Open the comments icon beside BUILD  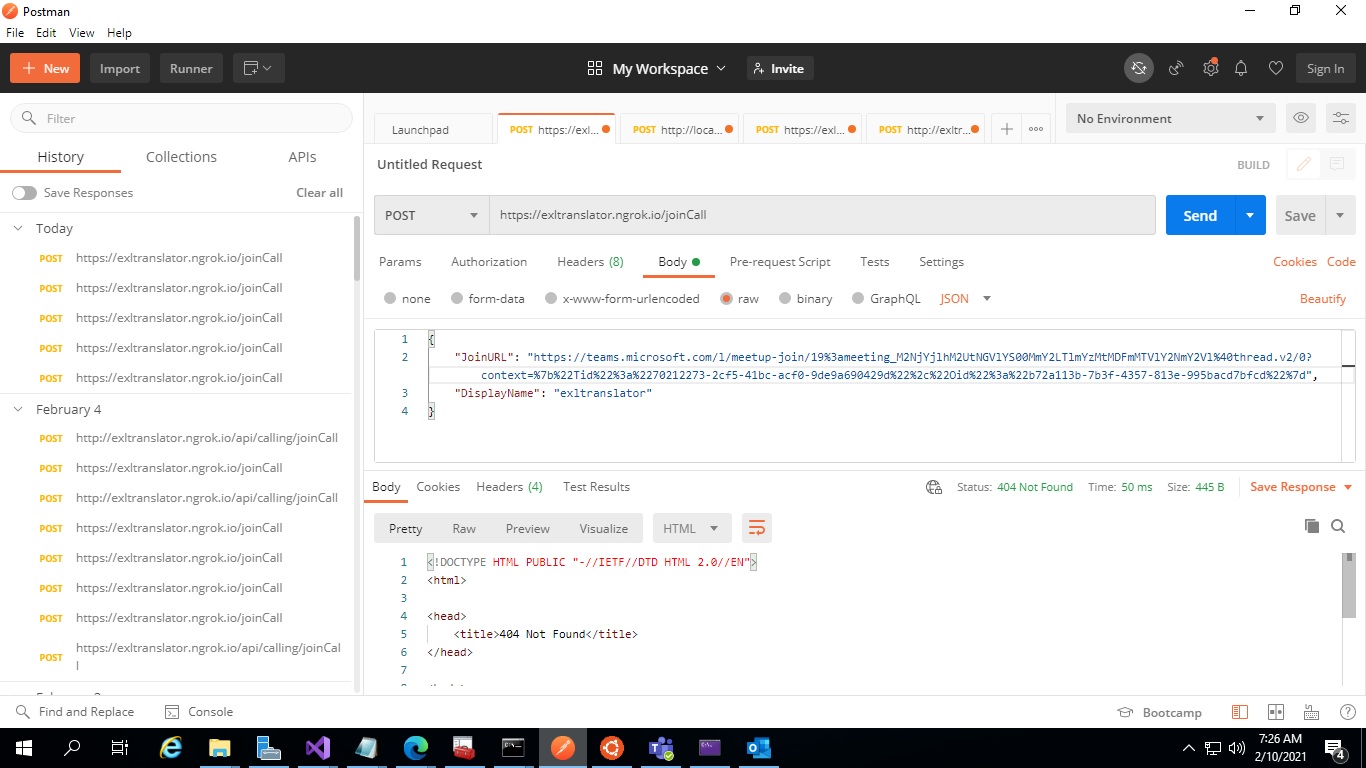click(1336, 165)
